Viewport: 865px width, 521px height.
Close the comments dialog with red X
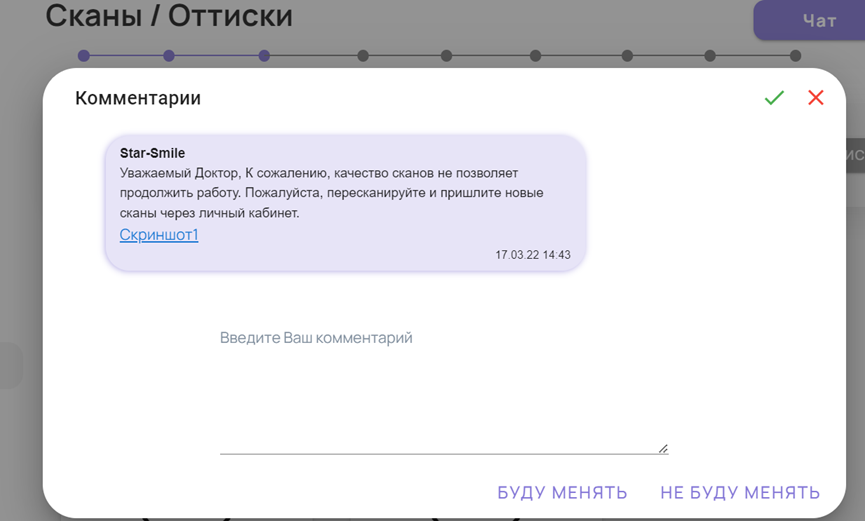click(815, 98)
